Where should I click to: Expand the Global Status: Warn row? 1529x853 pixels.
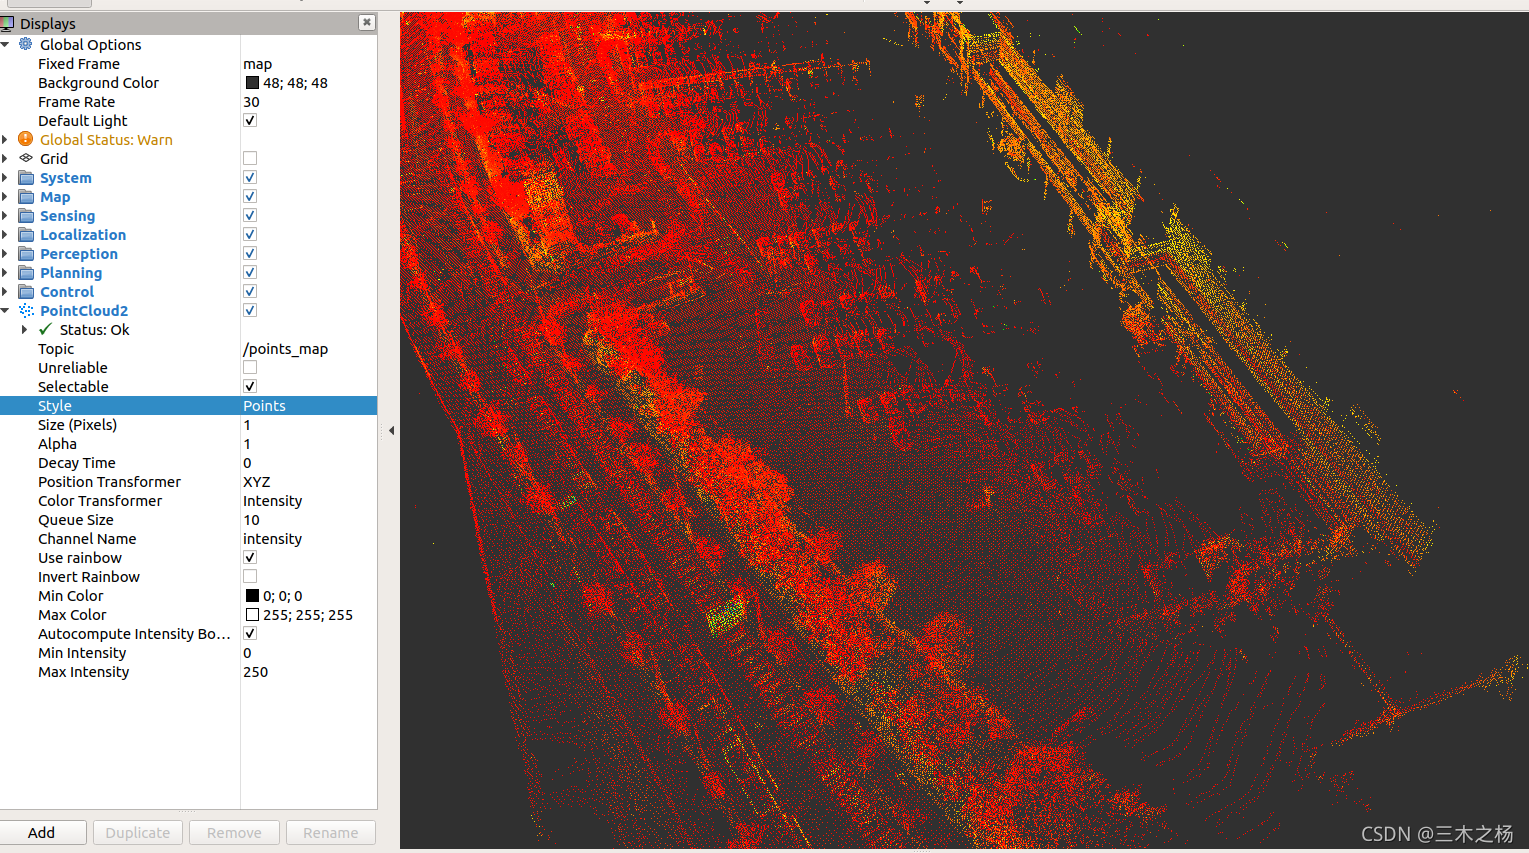(5, 139)
